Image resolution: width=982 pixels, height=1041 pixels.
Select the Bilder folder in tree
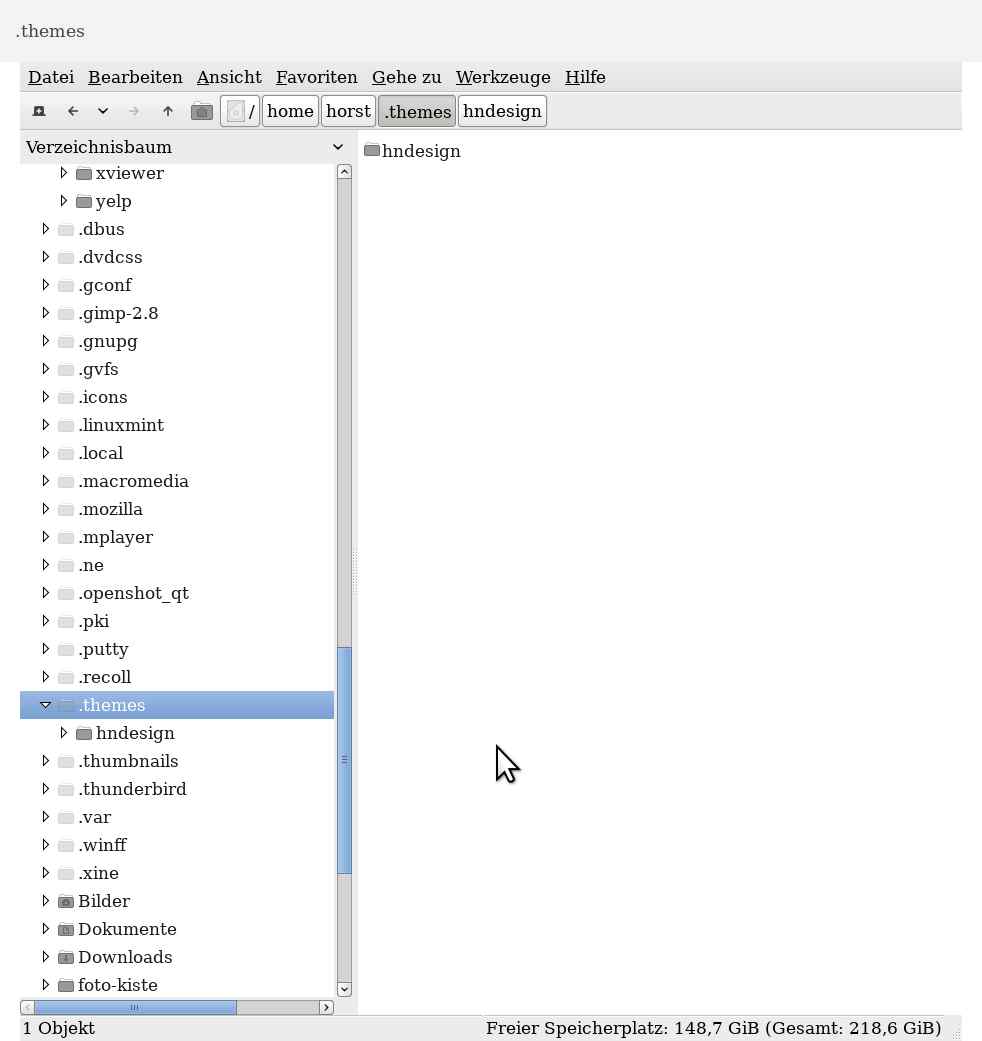click(x=104, y=901)
